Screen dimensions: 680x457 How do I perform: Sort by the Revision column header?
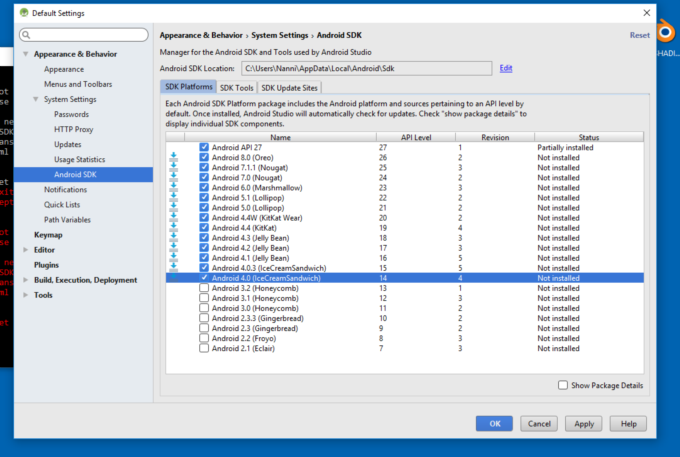pos(495,137)
